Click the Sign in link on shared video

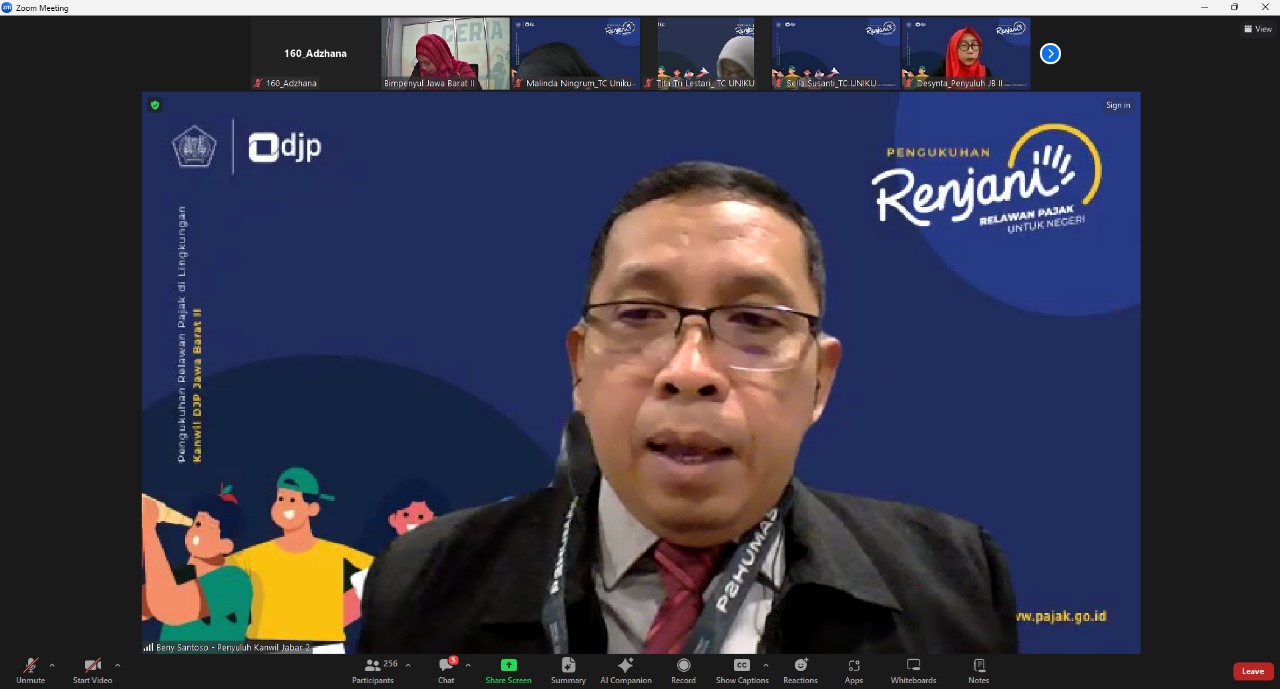[x=1117, y=105]
